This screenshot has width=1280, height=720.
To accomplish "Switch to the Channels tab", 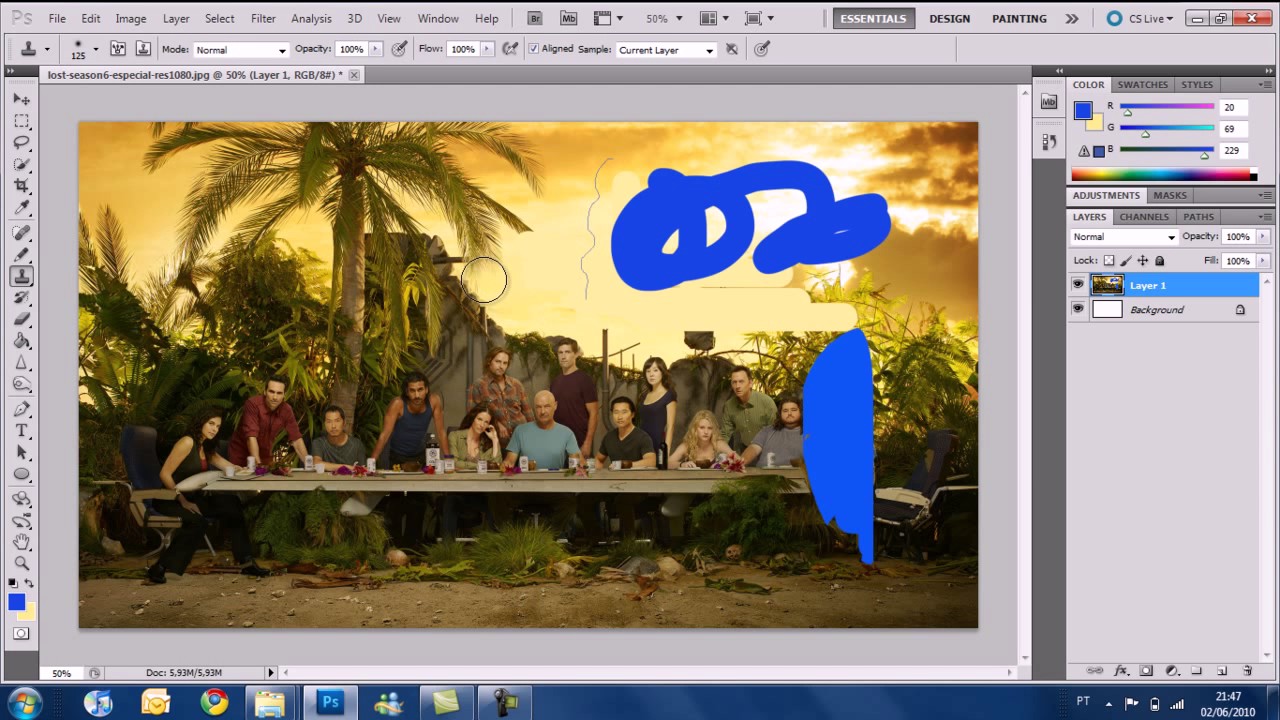I will click(1144, 217).
